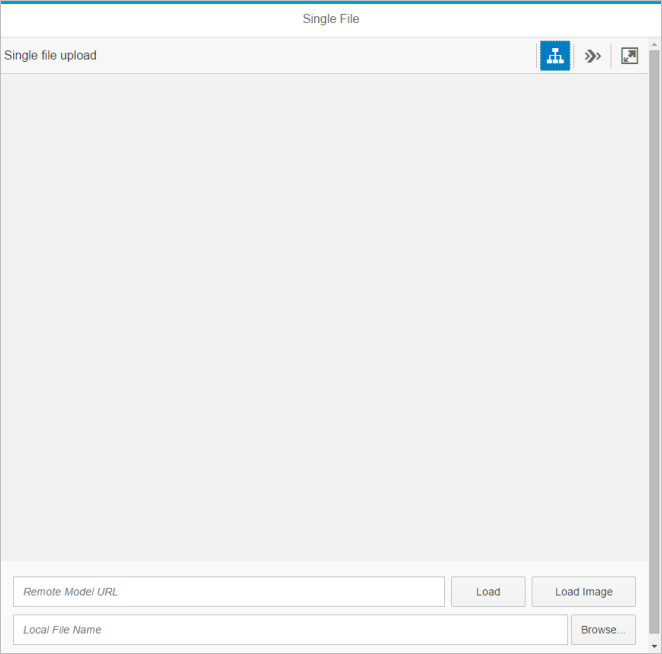Open the step navigation double-chevron icon
The height and width of the screenshot is (654, 662).
[x=593, y=56]
